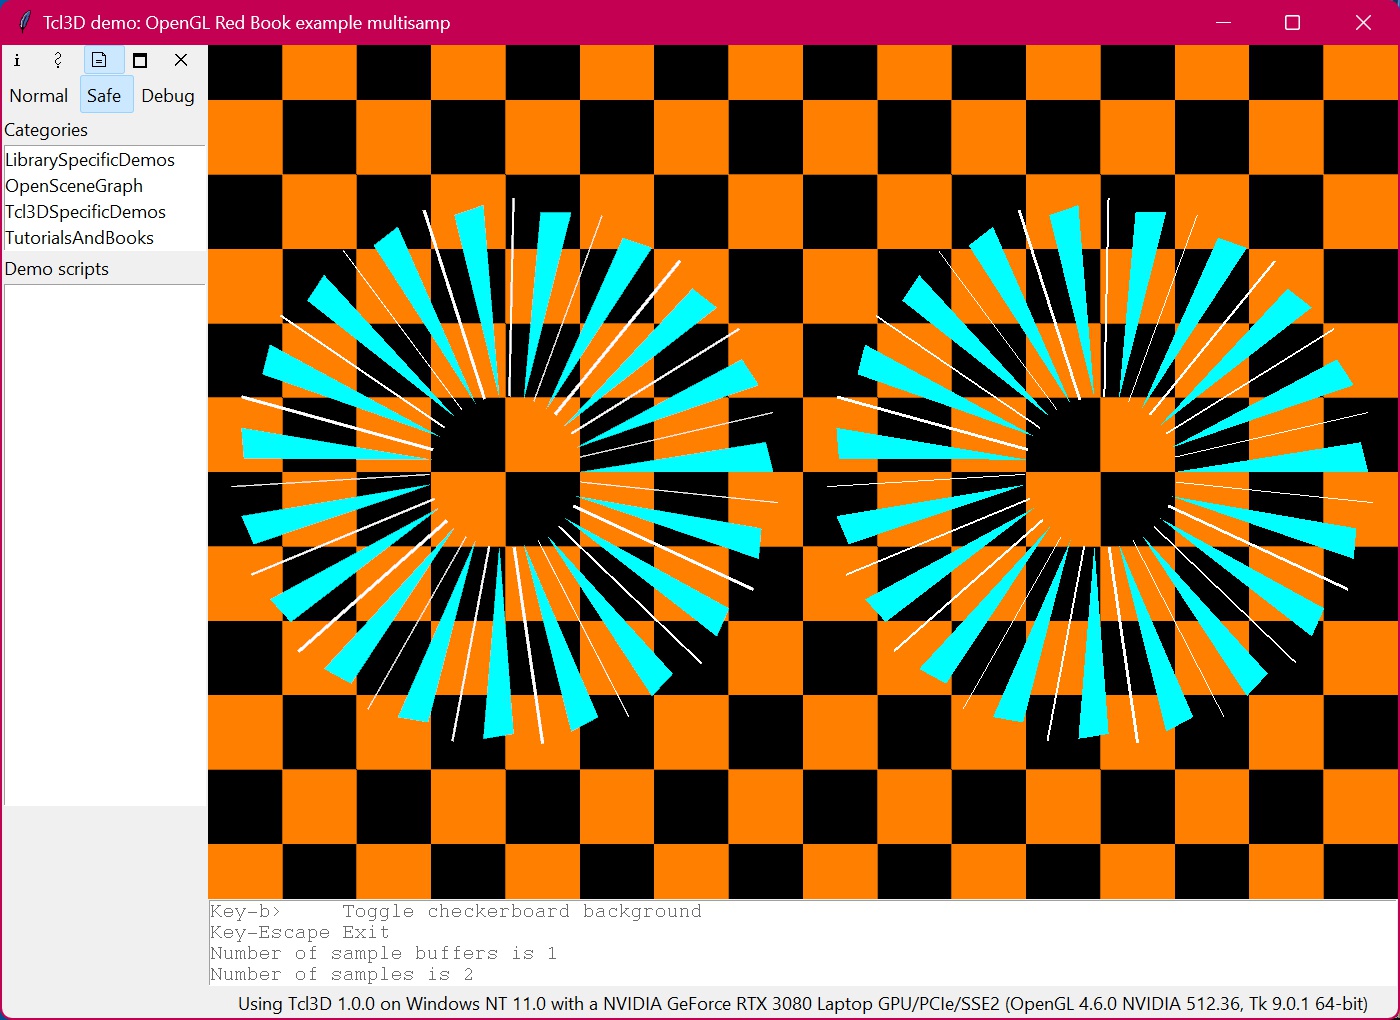Toggle the highlighted document page toolbar icon
Screen dimensions: 1400x1020
pos(99,60)
